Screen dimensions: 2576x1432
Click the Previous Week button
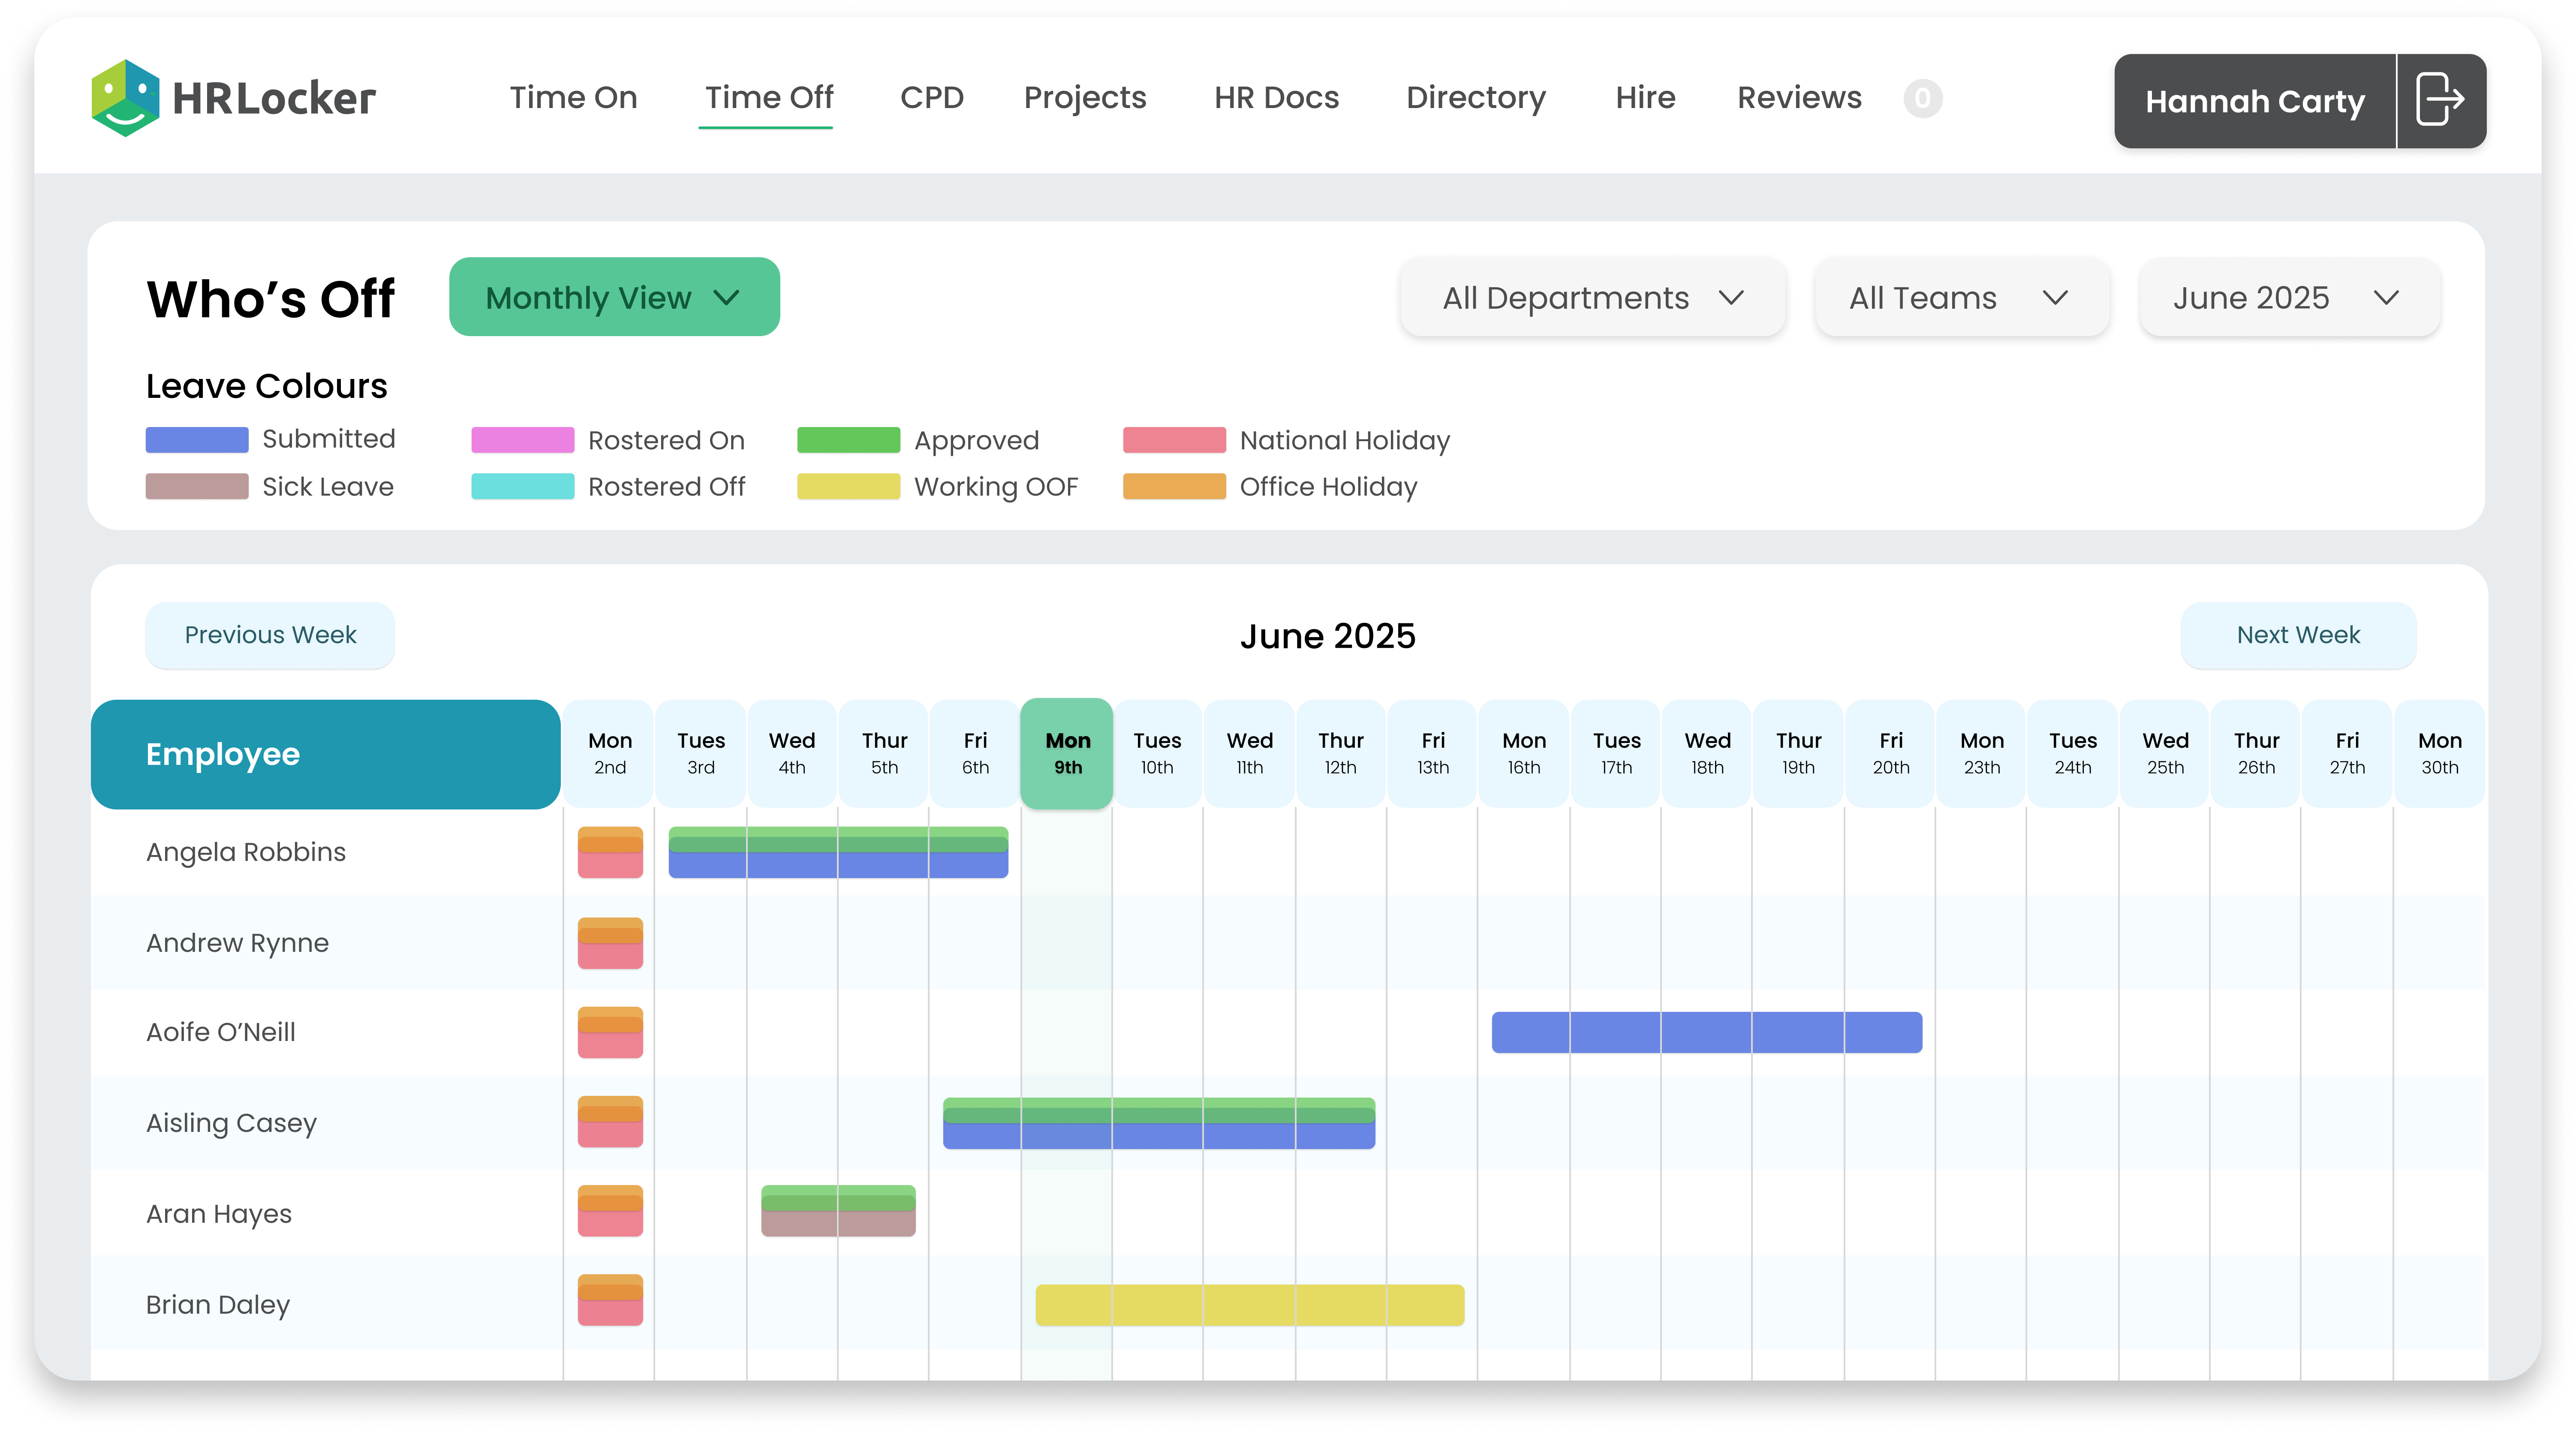tap(270, 635)
